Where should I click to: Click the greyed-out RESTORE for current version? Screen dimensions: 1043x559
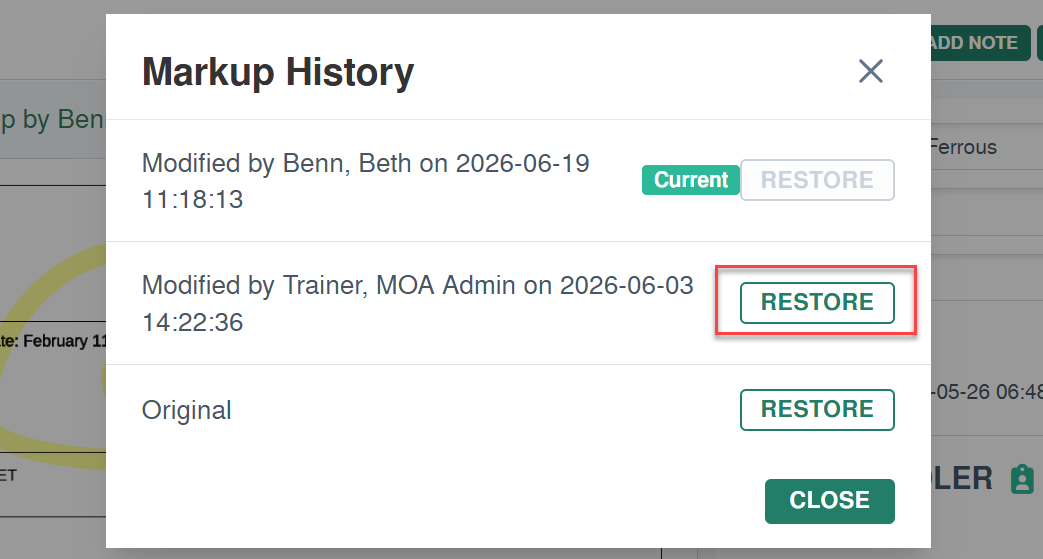click(x=817, y=180)
